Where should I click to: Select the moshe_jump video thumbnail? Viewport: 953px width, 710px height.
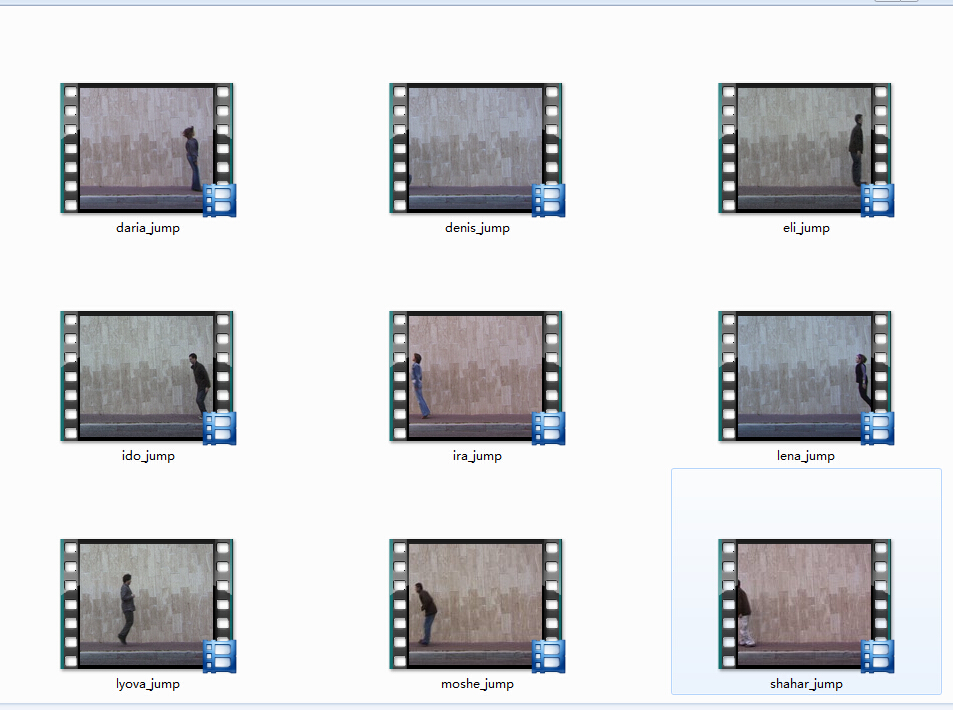tap(475, 604)
